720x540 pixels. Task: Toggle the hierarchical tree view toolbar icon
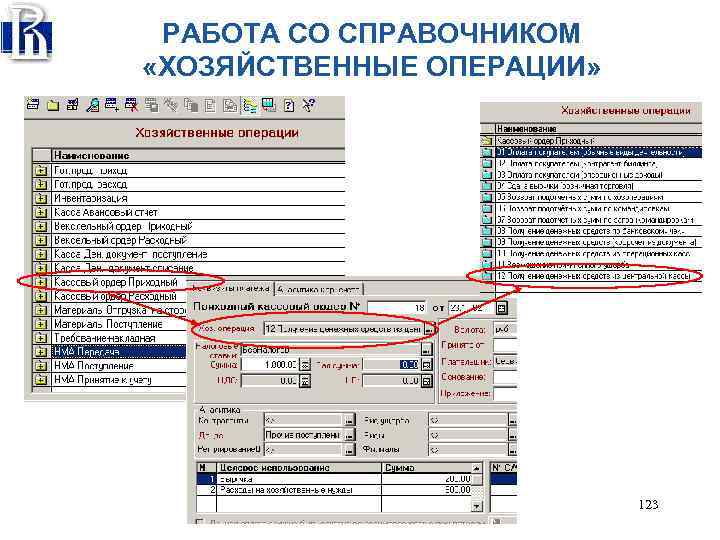pyautogui.click(x=250, y=105)
